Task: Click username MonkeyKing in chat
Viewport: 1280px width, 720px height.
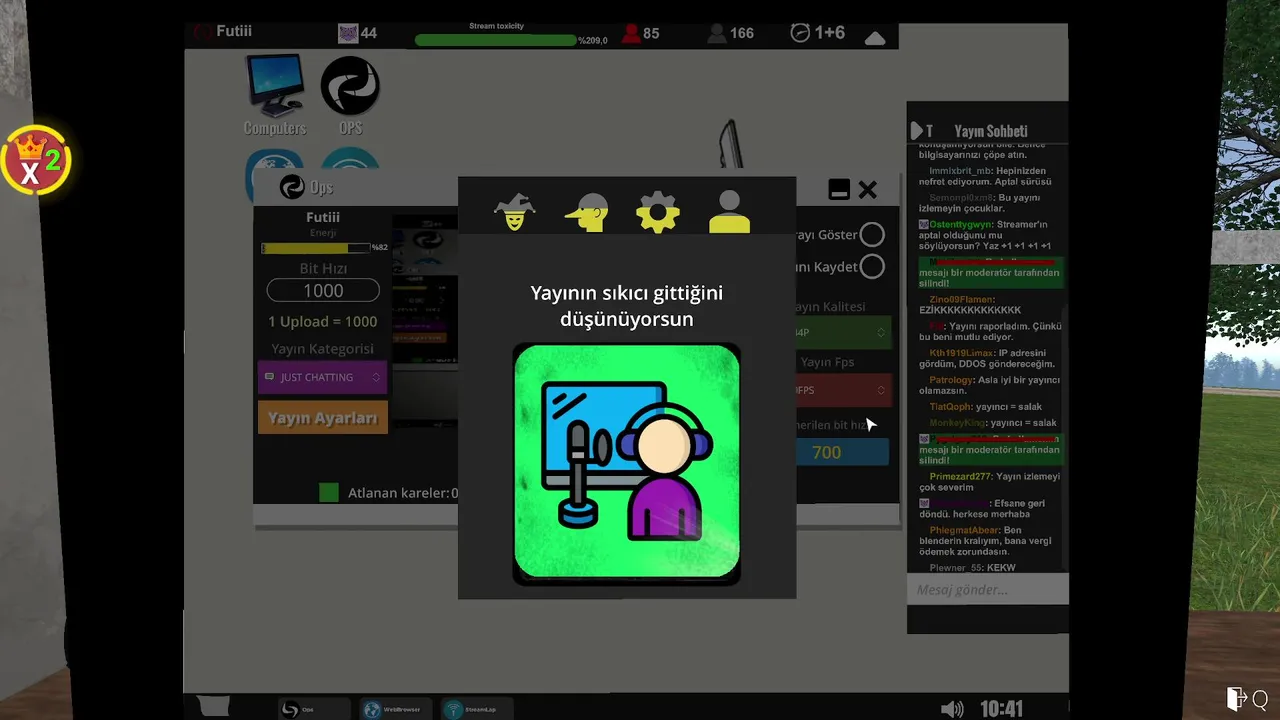Action: pyautogui.click(x=957, y=423)
